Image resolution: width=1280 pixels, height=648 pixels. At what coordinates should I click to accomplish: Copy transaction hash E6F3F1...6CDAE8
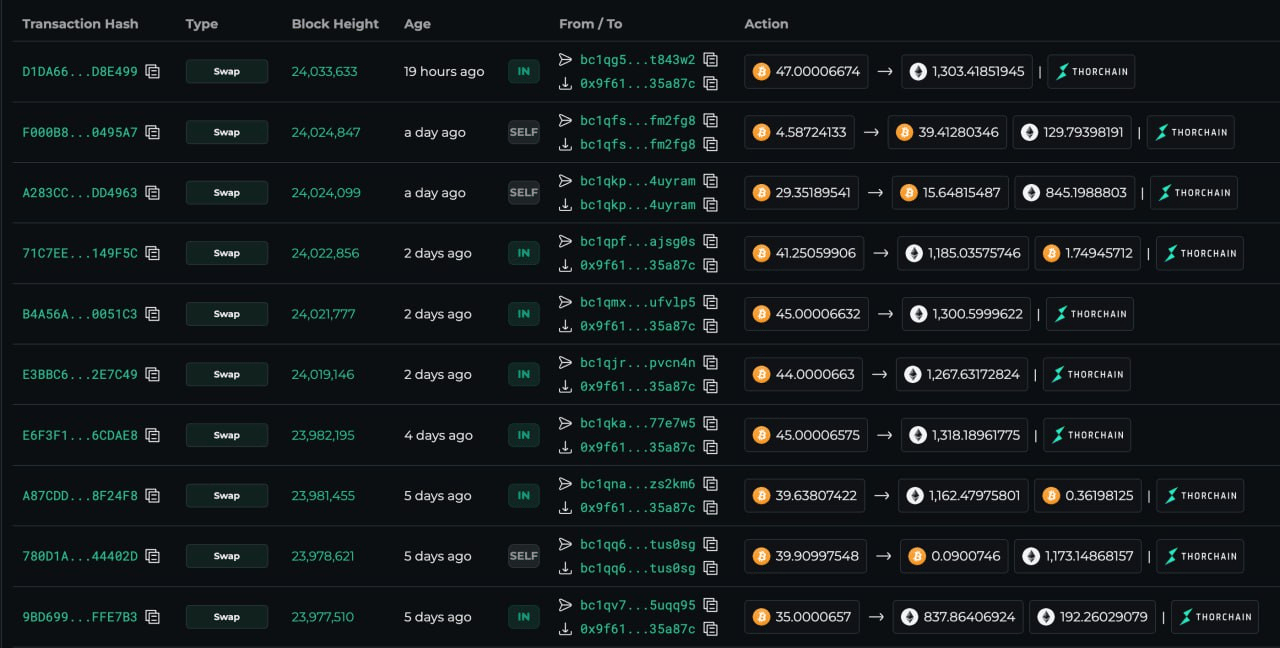pos(152,435)
